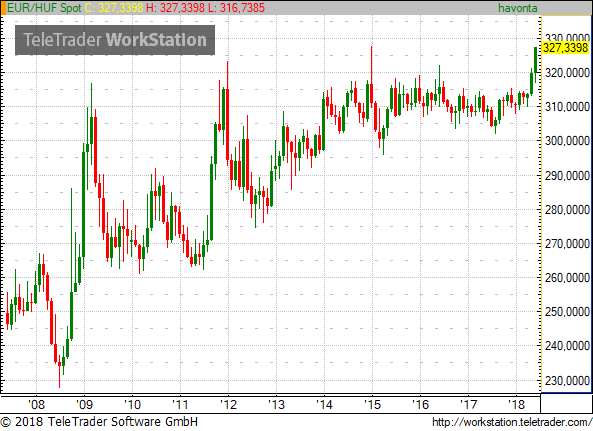
Task: Select the '08 marker on time axis
Action: tap(36, 405)
